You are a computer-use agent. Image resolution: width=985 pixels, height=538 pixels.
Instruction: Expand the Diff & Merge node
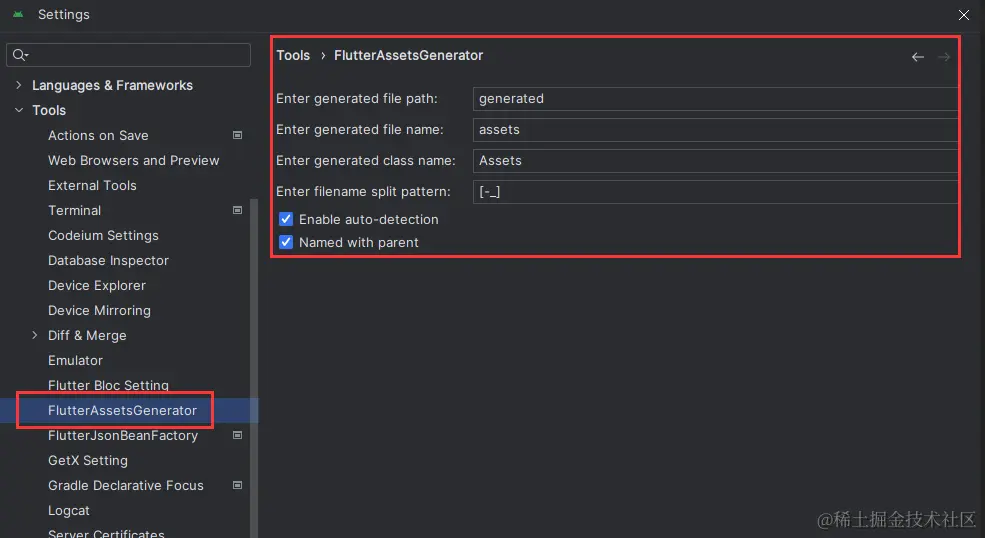pyautogui.click(x=35, y=335)
